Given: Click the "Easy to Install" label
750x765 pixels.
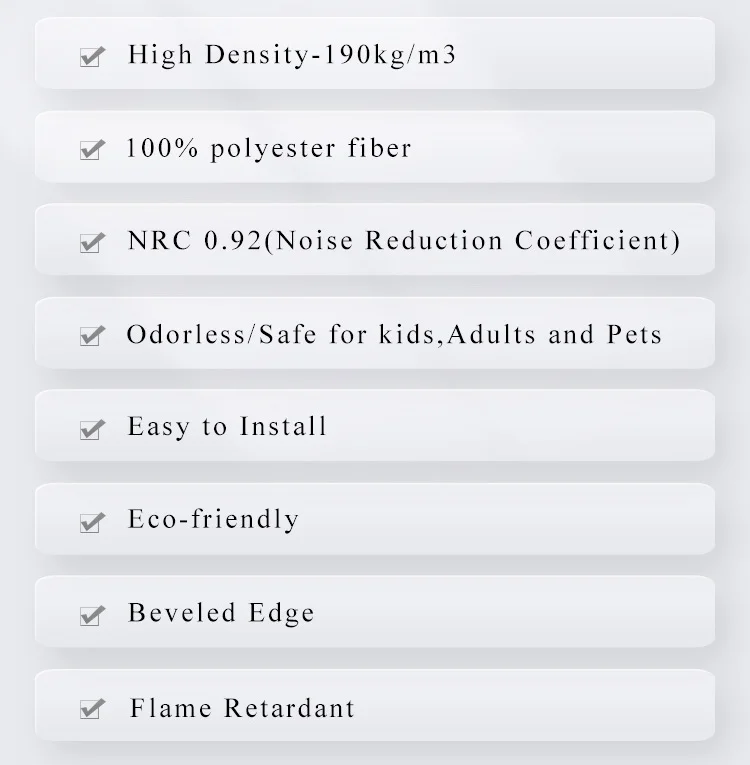Looking at the screenshot, I should point(227,427).
